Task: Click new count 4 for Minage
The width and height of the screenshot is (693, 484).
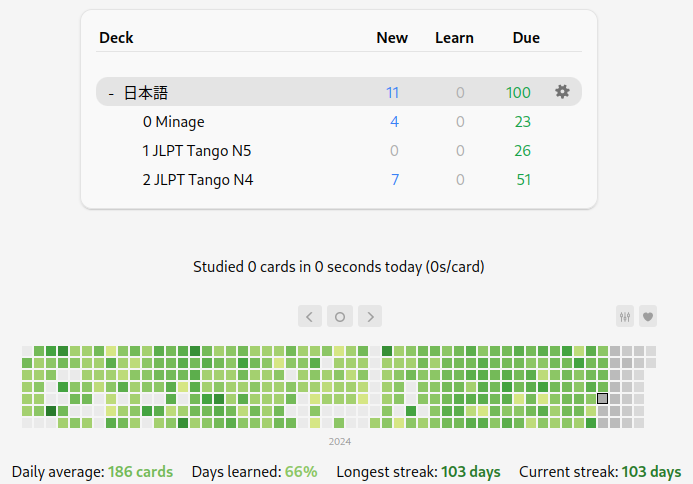Action: 395,122
